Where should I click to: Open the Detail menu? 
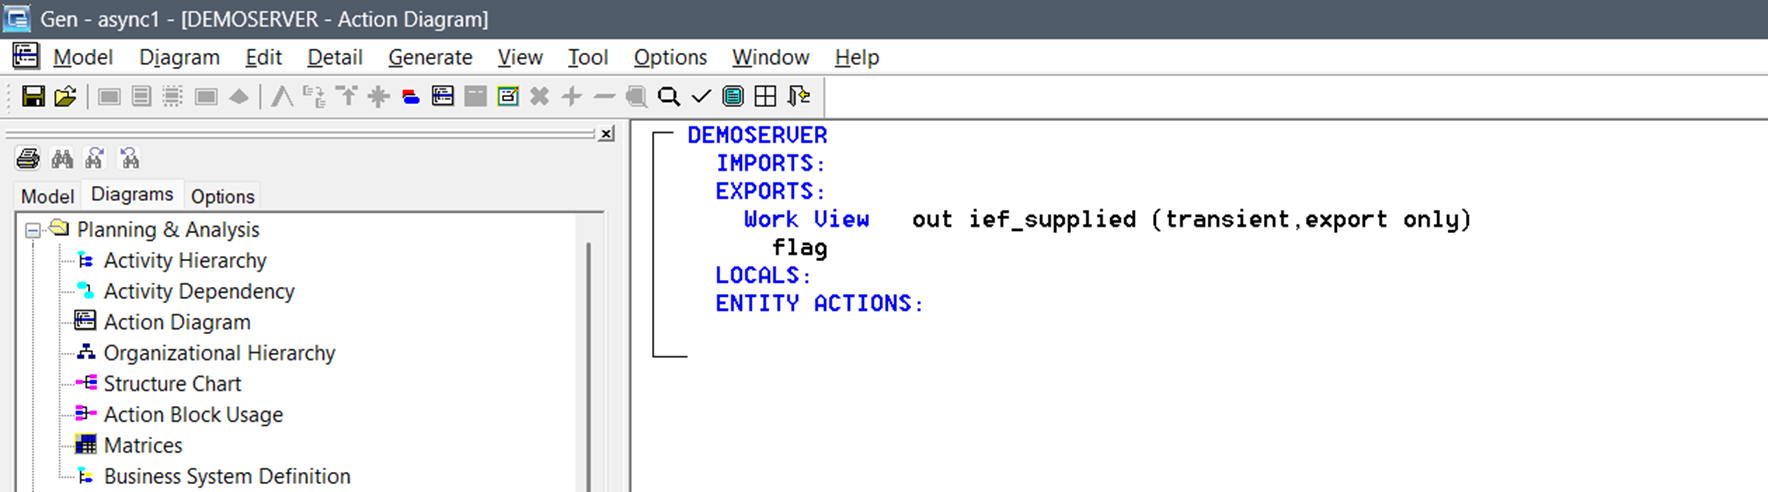coord(334,57)
